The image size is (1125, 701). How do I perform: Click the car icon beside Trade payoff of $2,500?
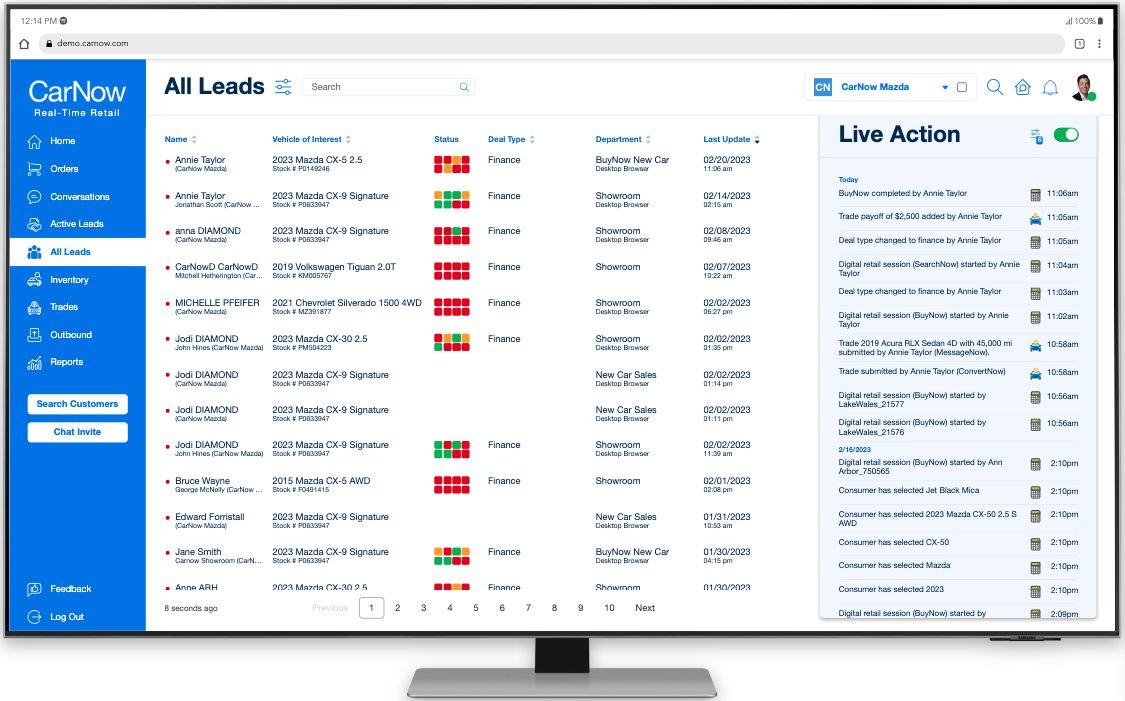point(1035,219)
